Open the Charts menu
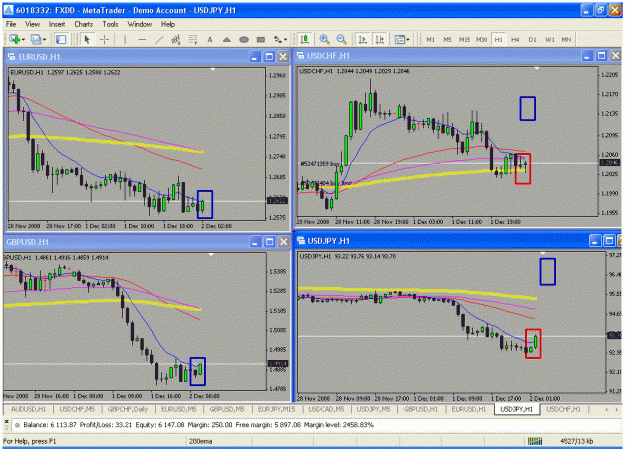Image resolution: width=625 pixels, height=449 pixels. pyautogui.click(x=84, y=24)
